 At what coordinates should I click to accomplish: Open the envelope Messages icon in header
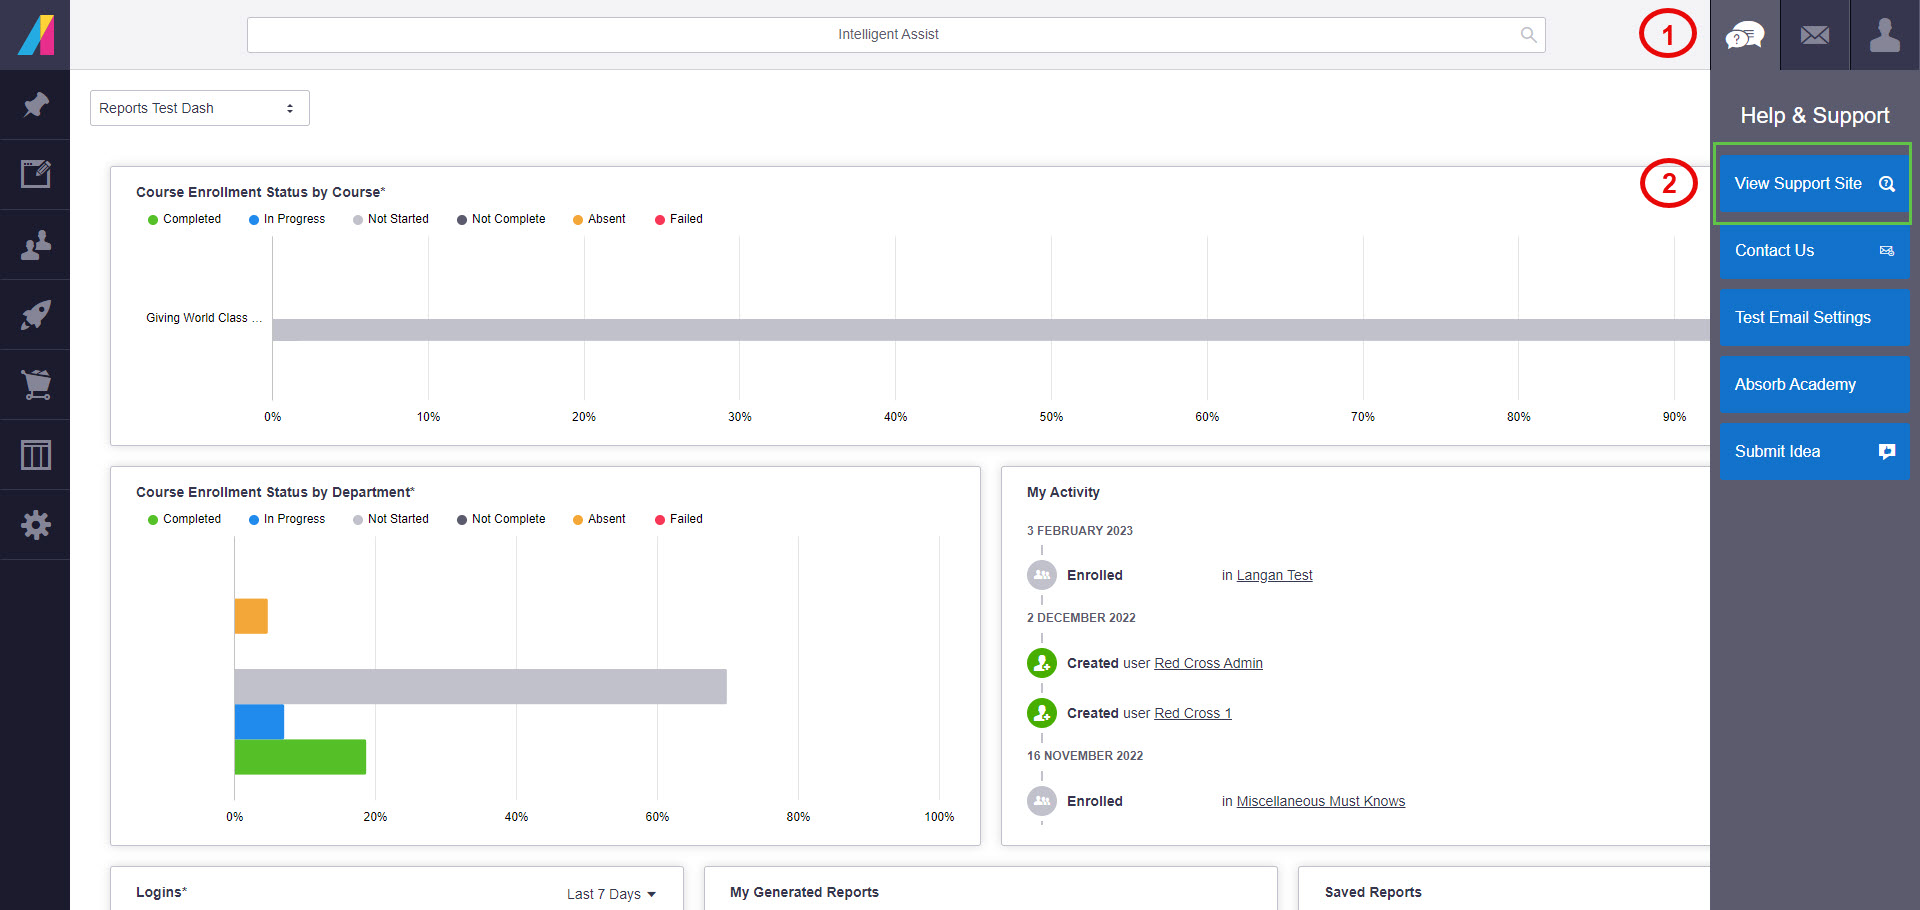tap(1815, 35)
